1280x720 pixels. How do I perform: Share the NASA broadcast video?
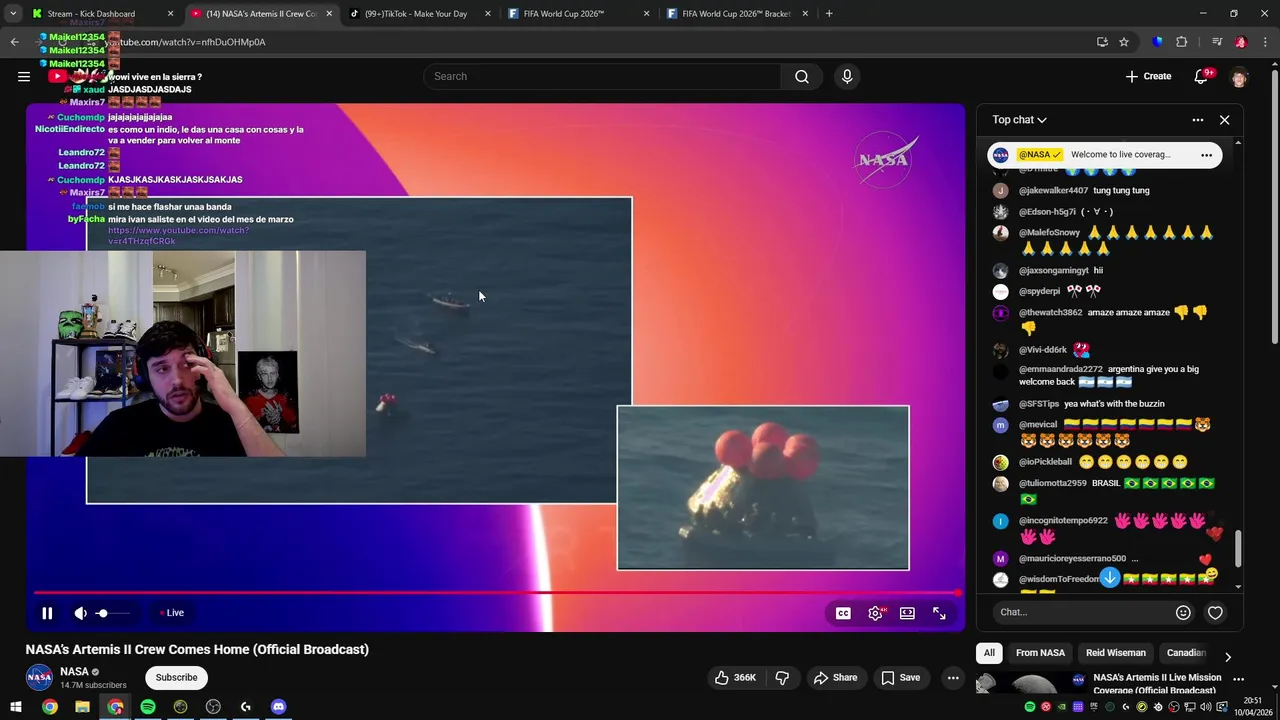click(835, 678)
